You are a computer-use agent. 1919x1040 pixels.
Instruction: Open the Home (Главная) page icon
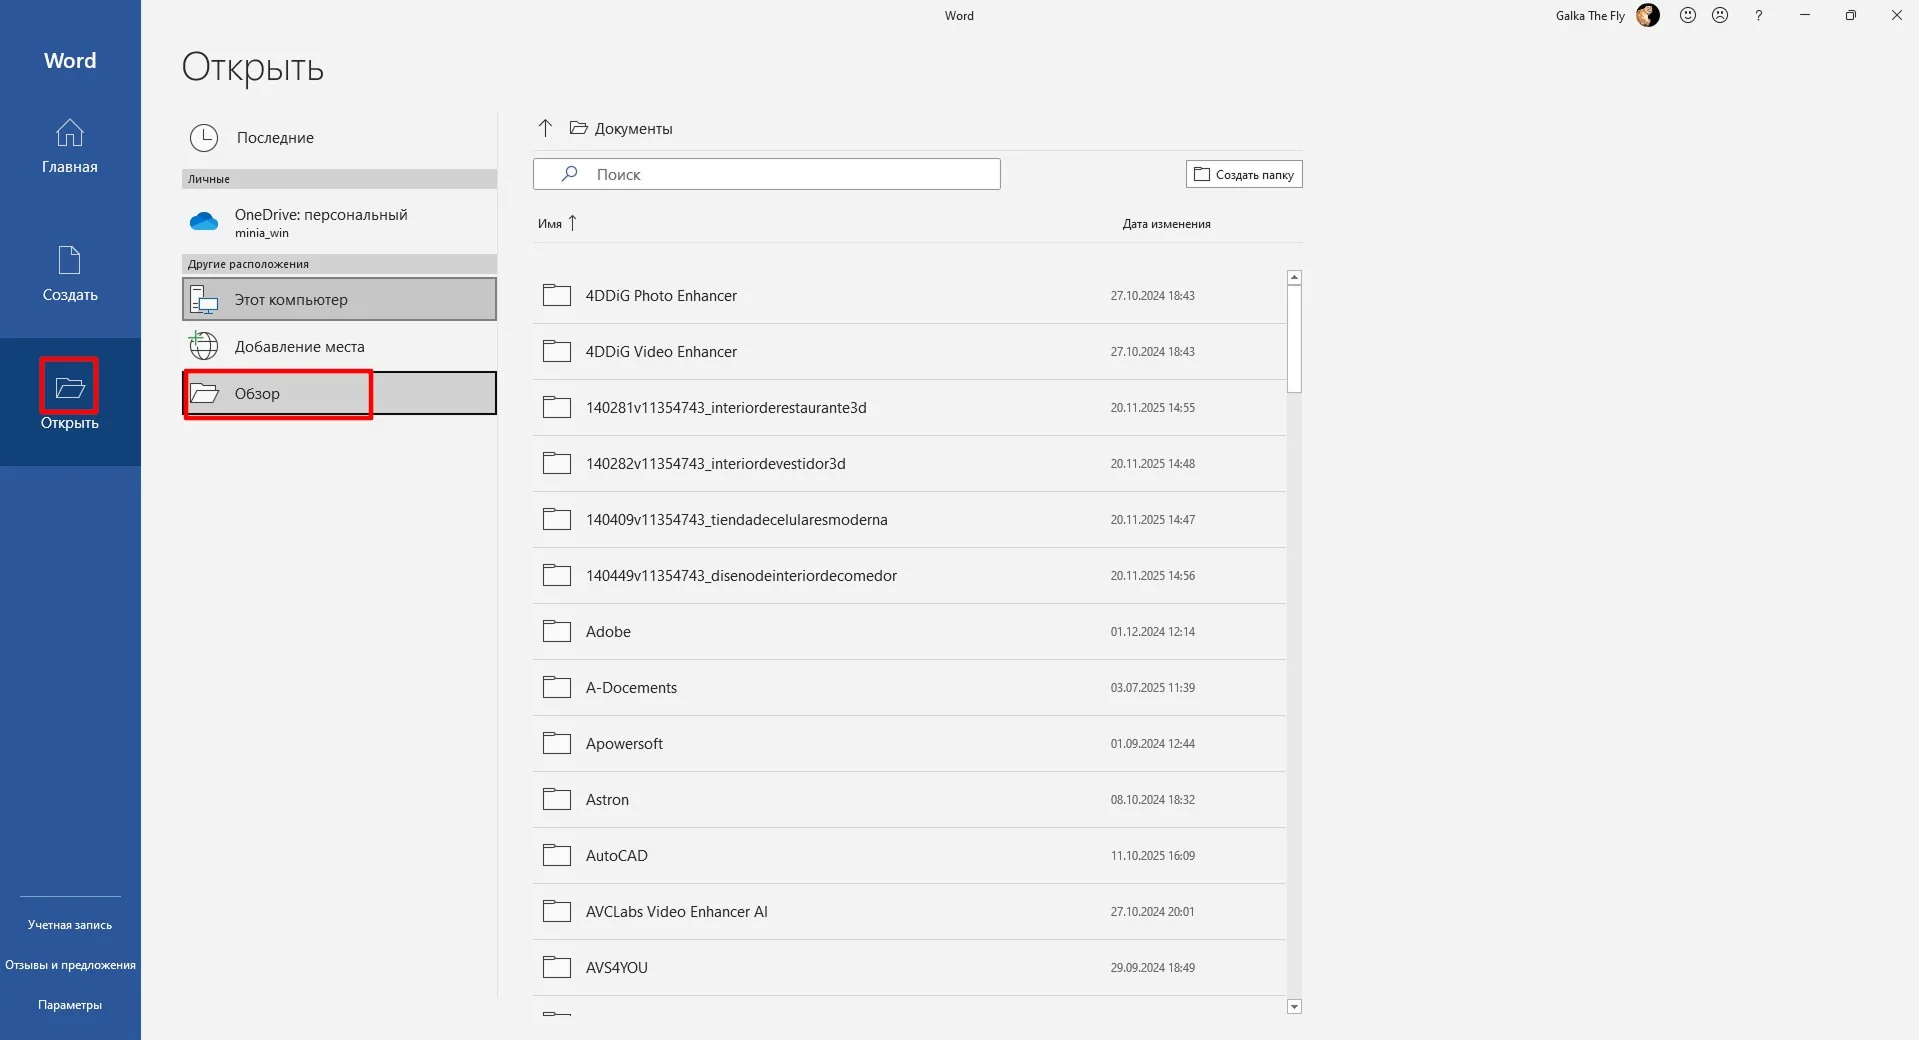[x=69, y=133]
